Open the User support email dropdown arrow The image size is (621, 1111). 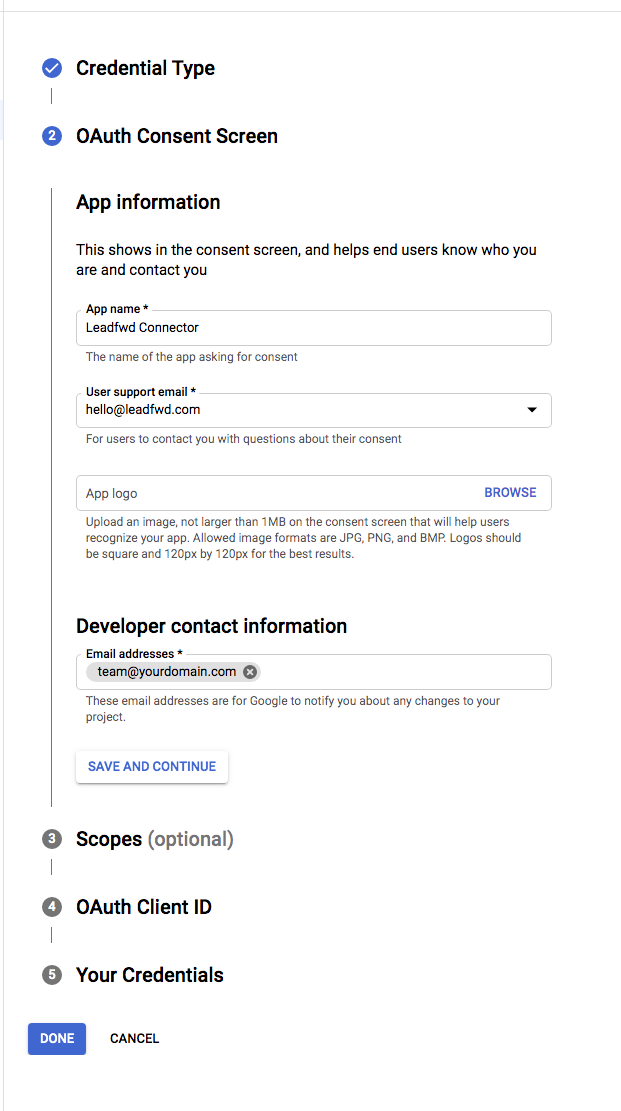click(532, 410)
